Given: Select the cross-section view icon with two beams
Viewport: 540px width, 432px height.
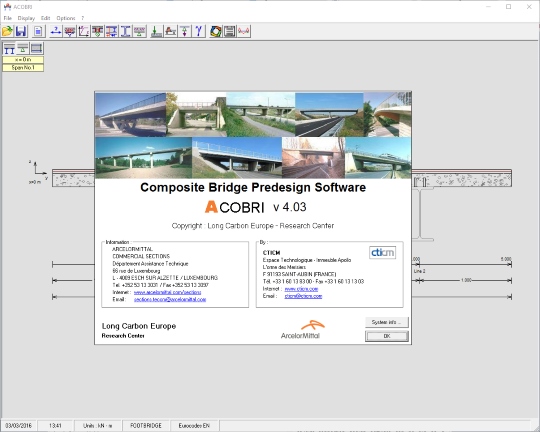Looking at the screenshot, I should pyautogui.click(x=9, y=49).
